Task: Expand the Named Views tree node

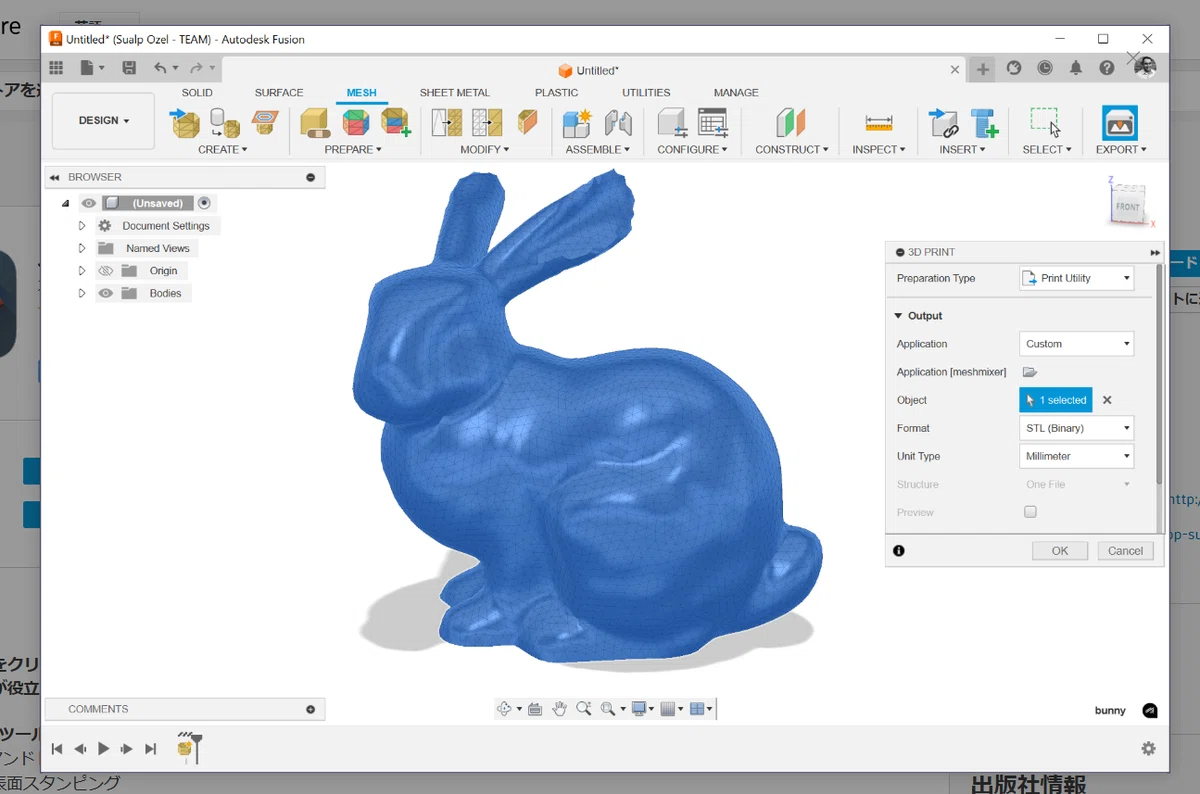Action: (x=82, y=248)
